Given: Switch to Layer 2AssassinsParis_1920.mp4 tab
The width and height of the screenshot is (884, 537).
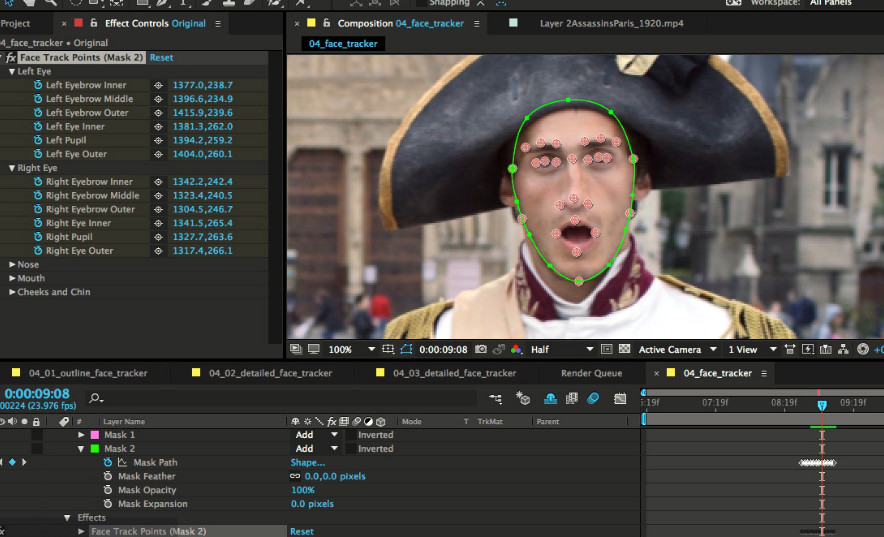Looking at the screenshot, I should coord(611,23).
